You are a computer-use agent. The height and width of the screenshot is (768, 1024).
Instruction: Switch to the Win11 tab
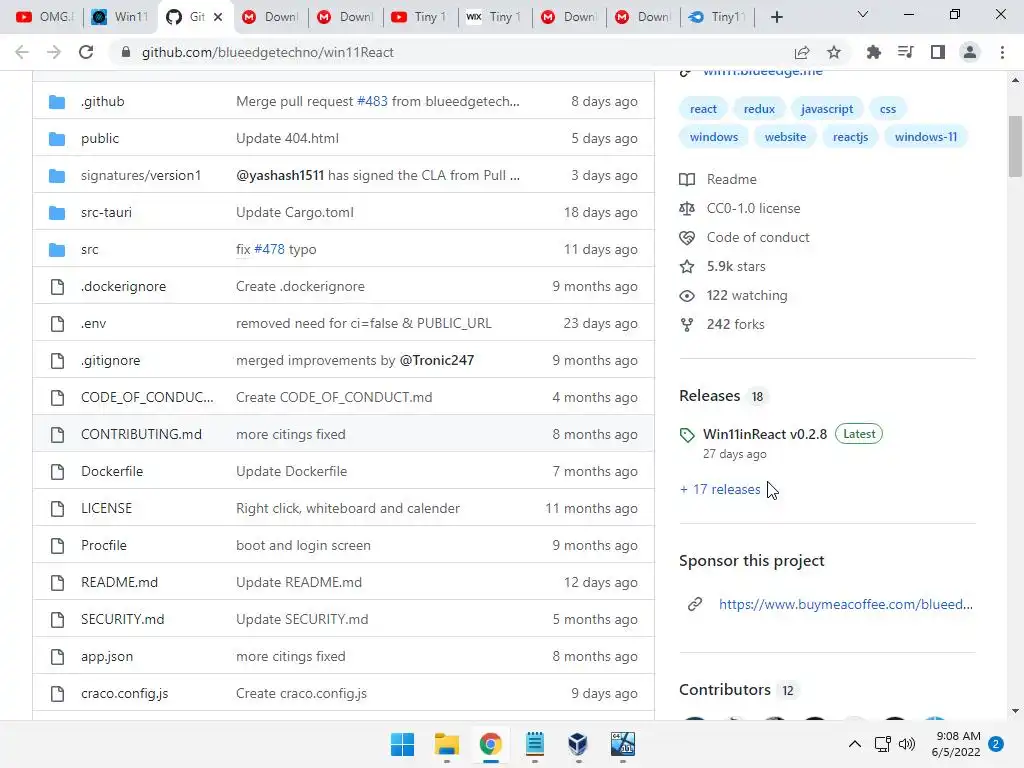[121, 17]
